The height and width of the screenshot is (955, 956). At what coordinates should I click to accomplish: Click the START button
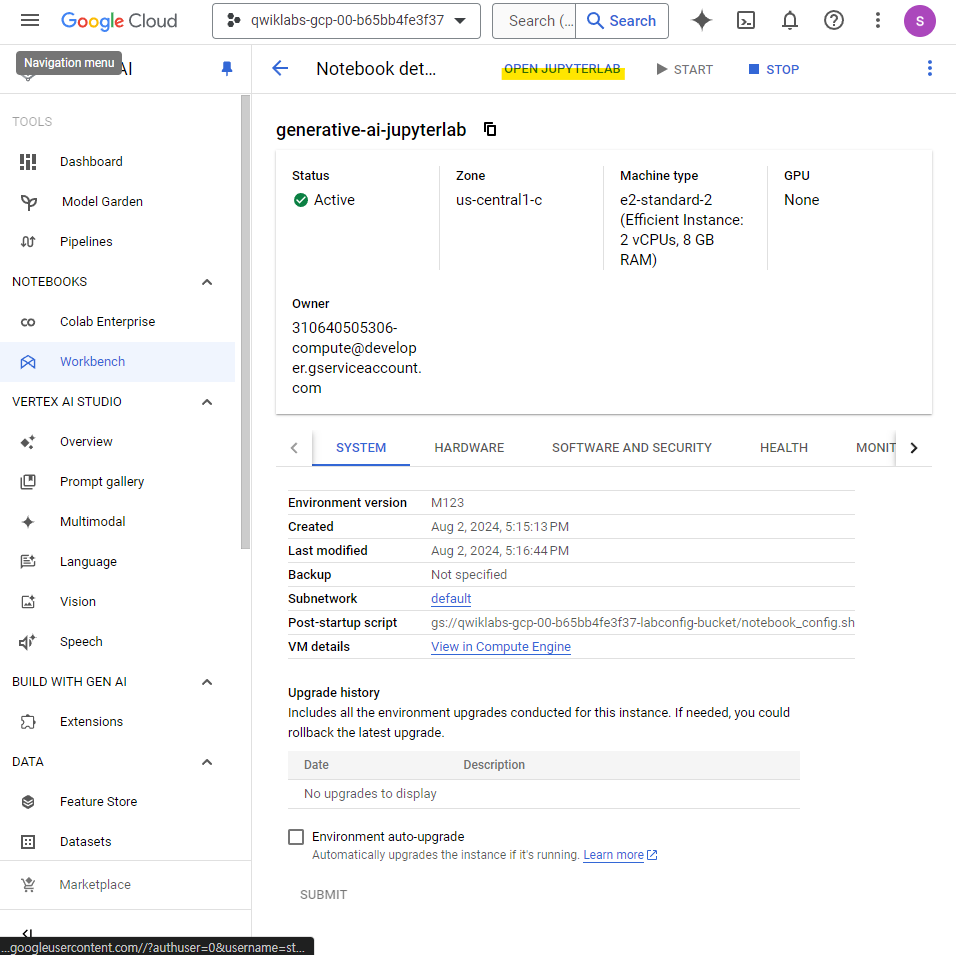(684, 69)
